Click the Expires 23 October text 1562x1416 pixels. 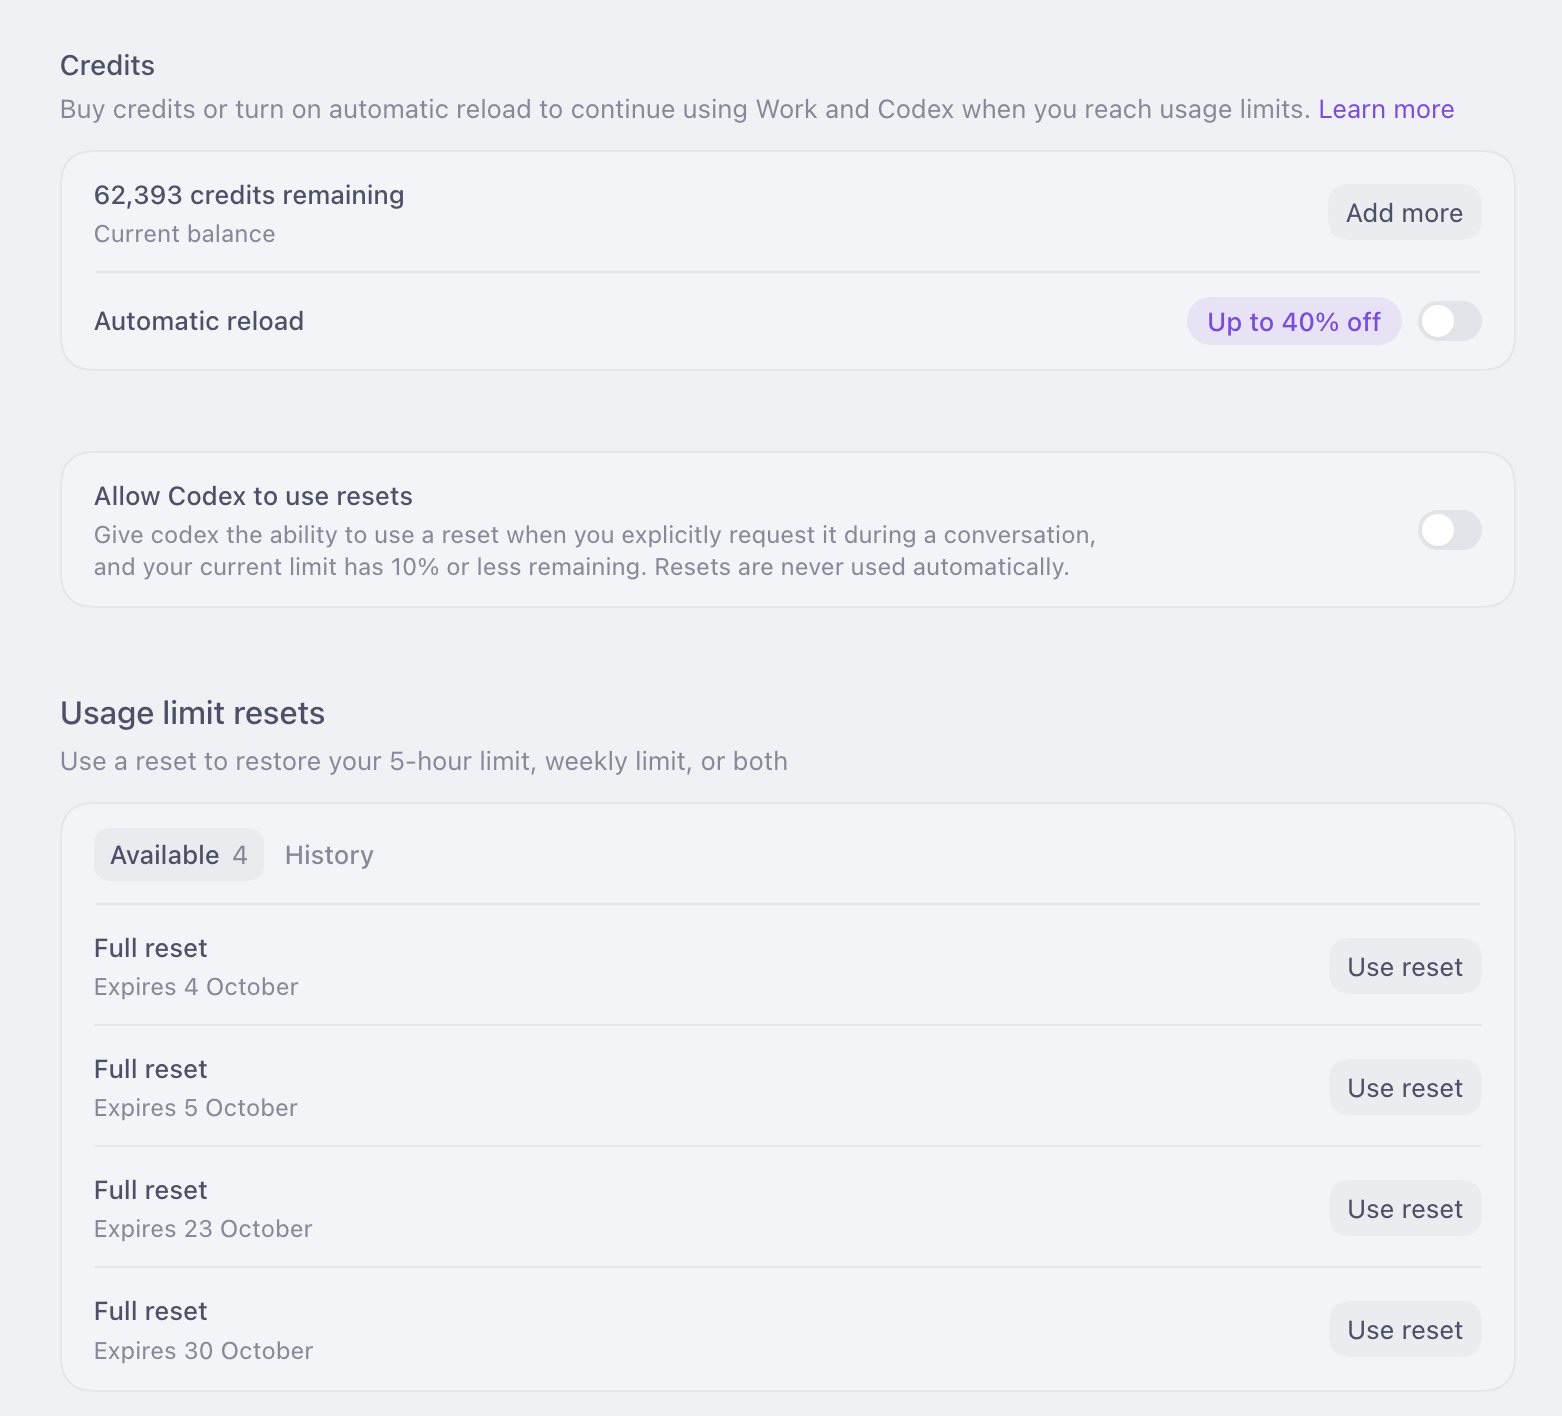point(203,1229)
